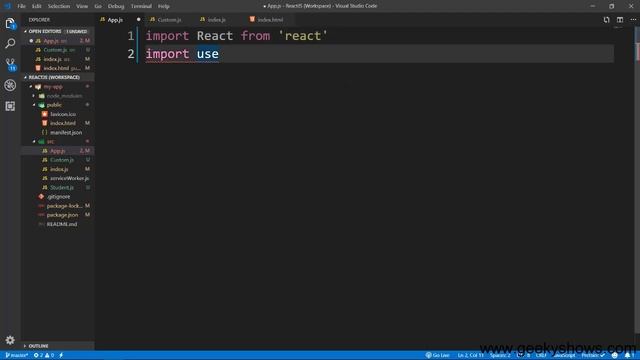Image resolution: width=640 pixels, height=360 pixels.
Task: Open the View menu
Action: tap(82, 6)
